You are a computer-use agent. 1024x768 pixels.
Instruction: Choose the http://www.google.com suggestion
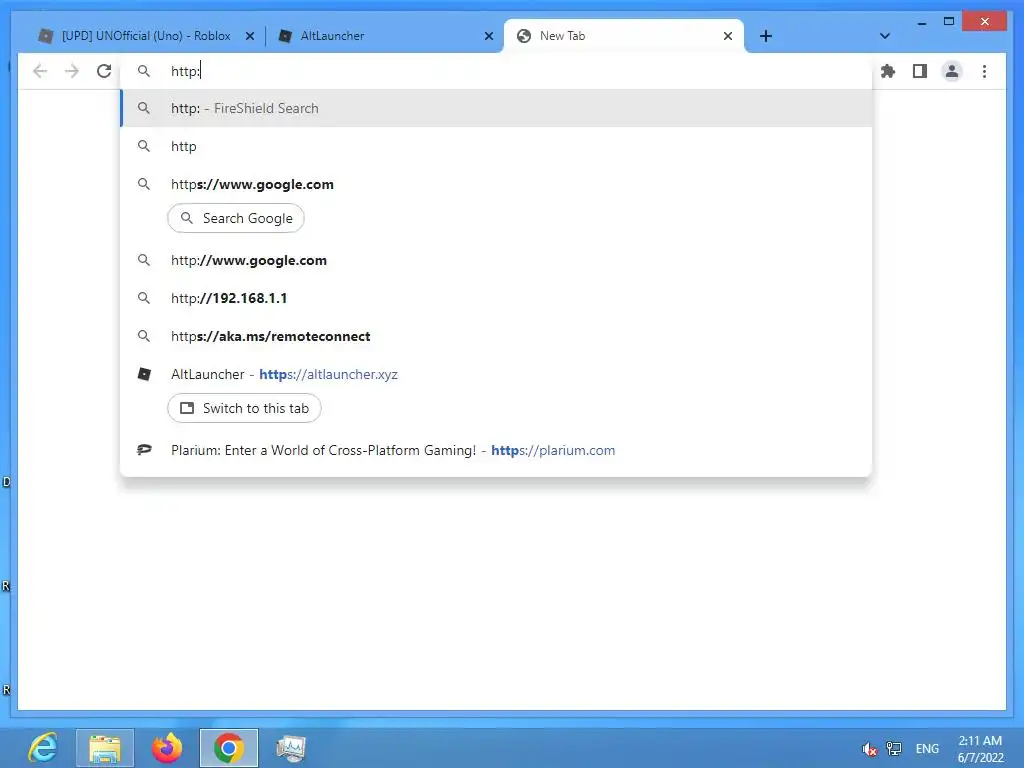pyautogui.click(x=496, y=260)
